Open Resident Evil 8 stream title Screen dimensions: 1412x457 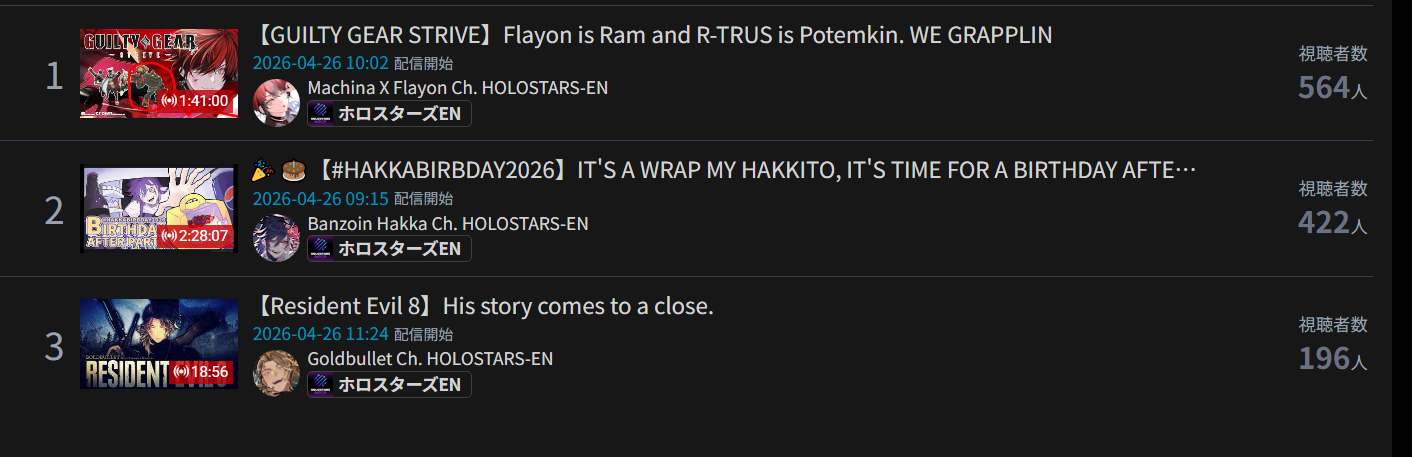pos(483,305)
